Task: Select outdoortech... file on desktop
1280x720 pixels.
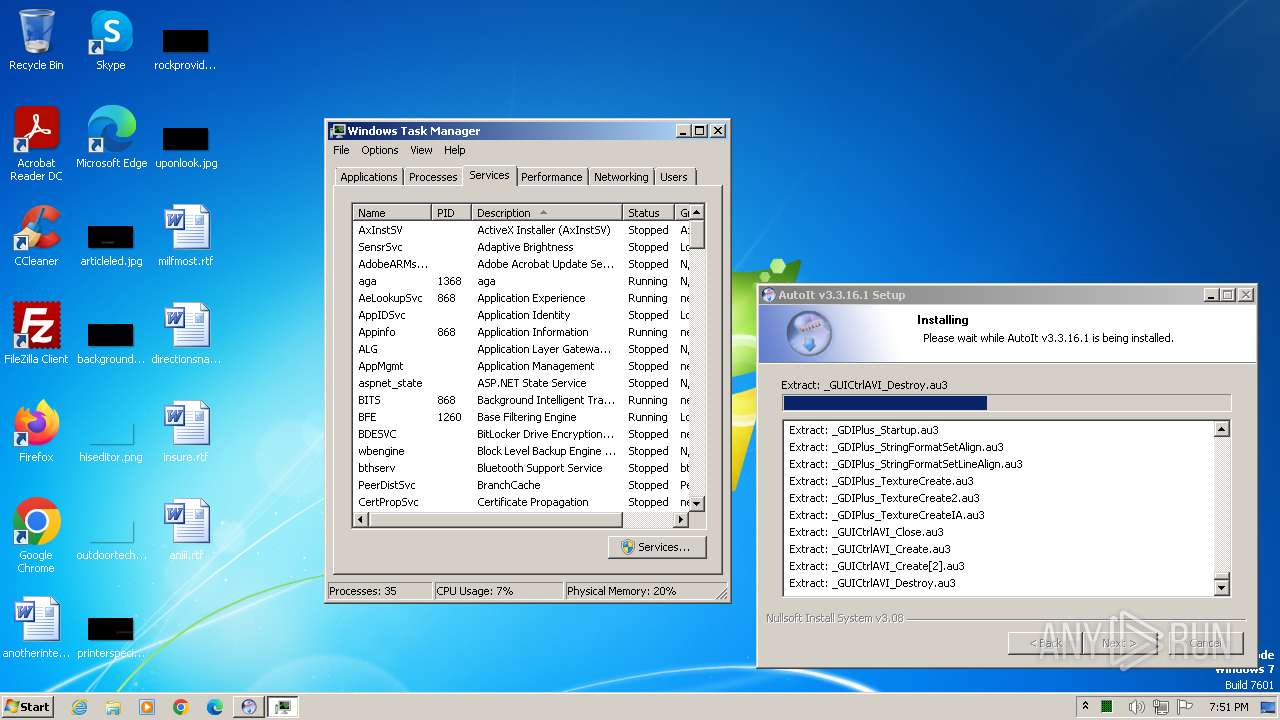Action: tap(111, 537)
